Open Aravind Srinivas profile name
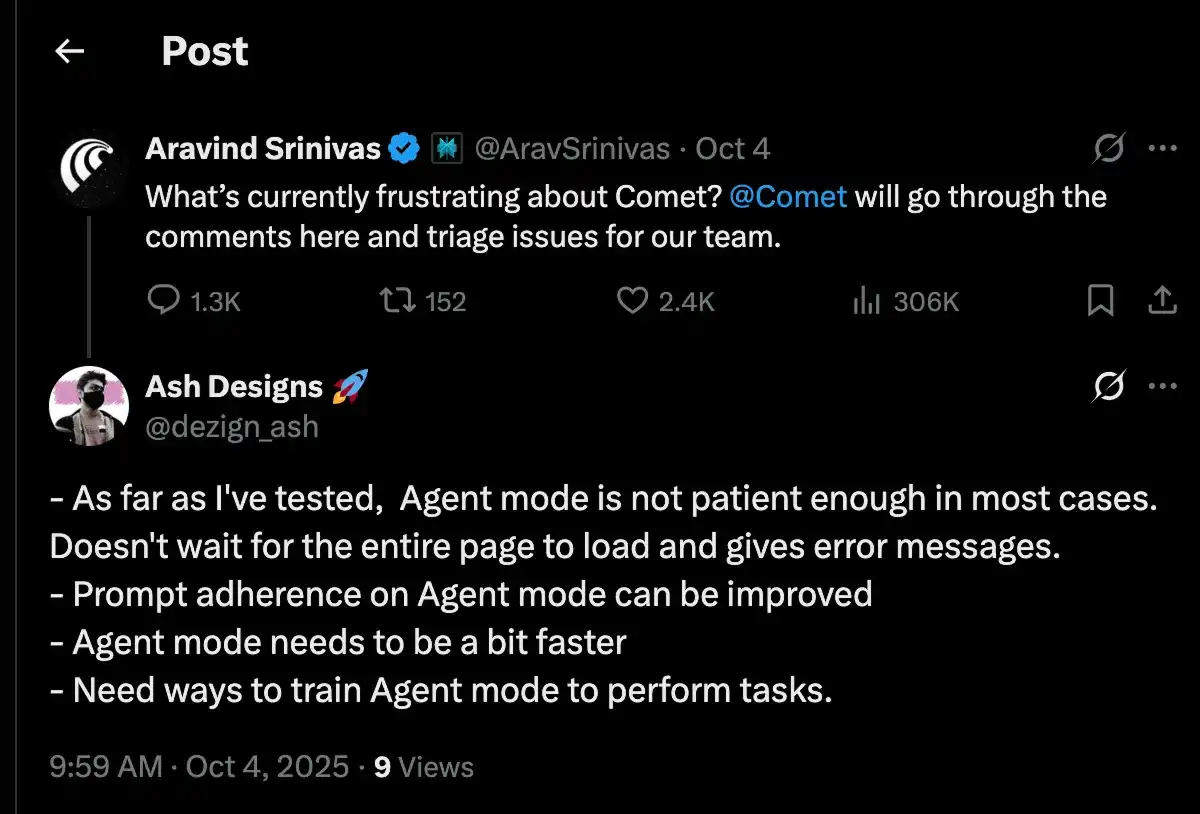This screenshot has width=1200, height=814. [263, 149]
